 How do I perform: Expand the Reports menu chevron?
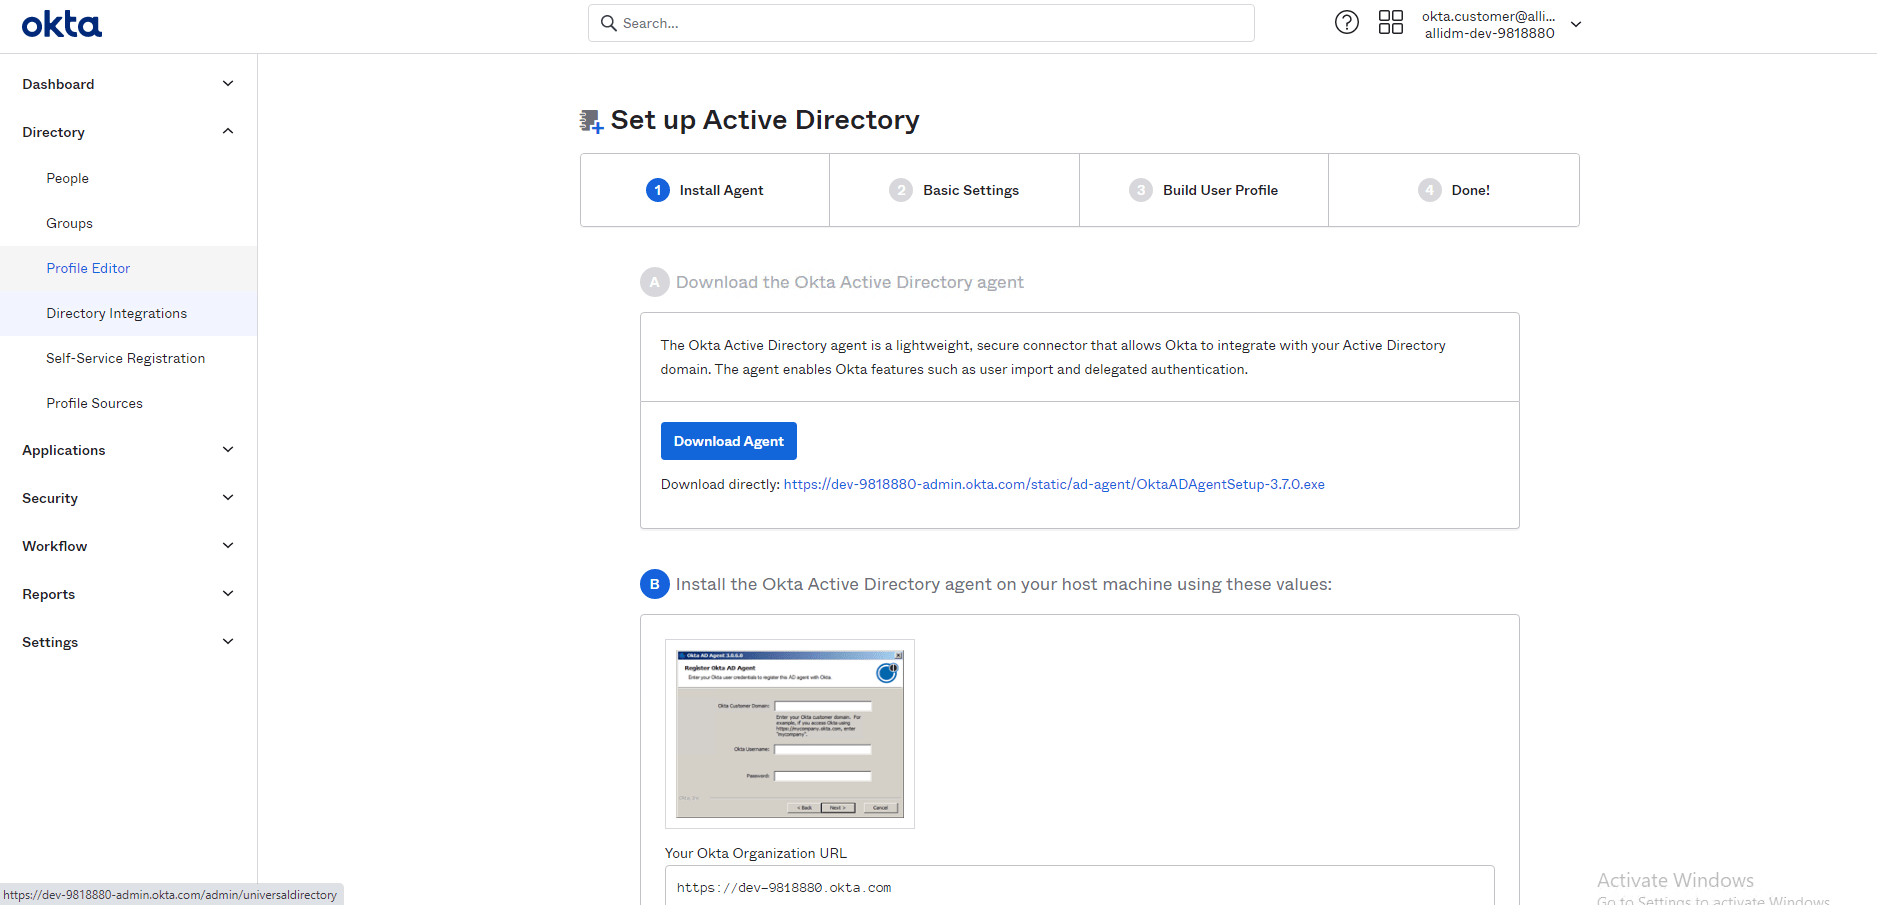click(228, 594)
